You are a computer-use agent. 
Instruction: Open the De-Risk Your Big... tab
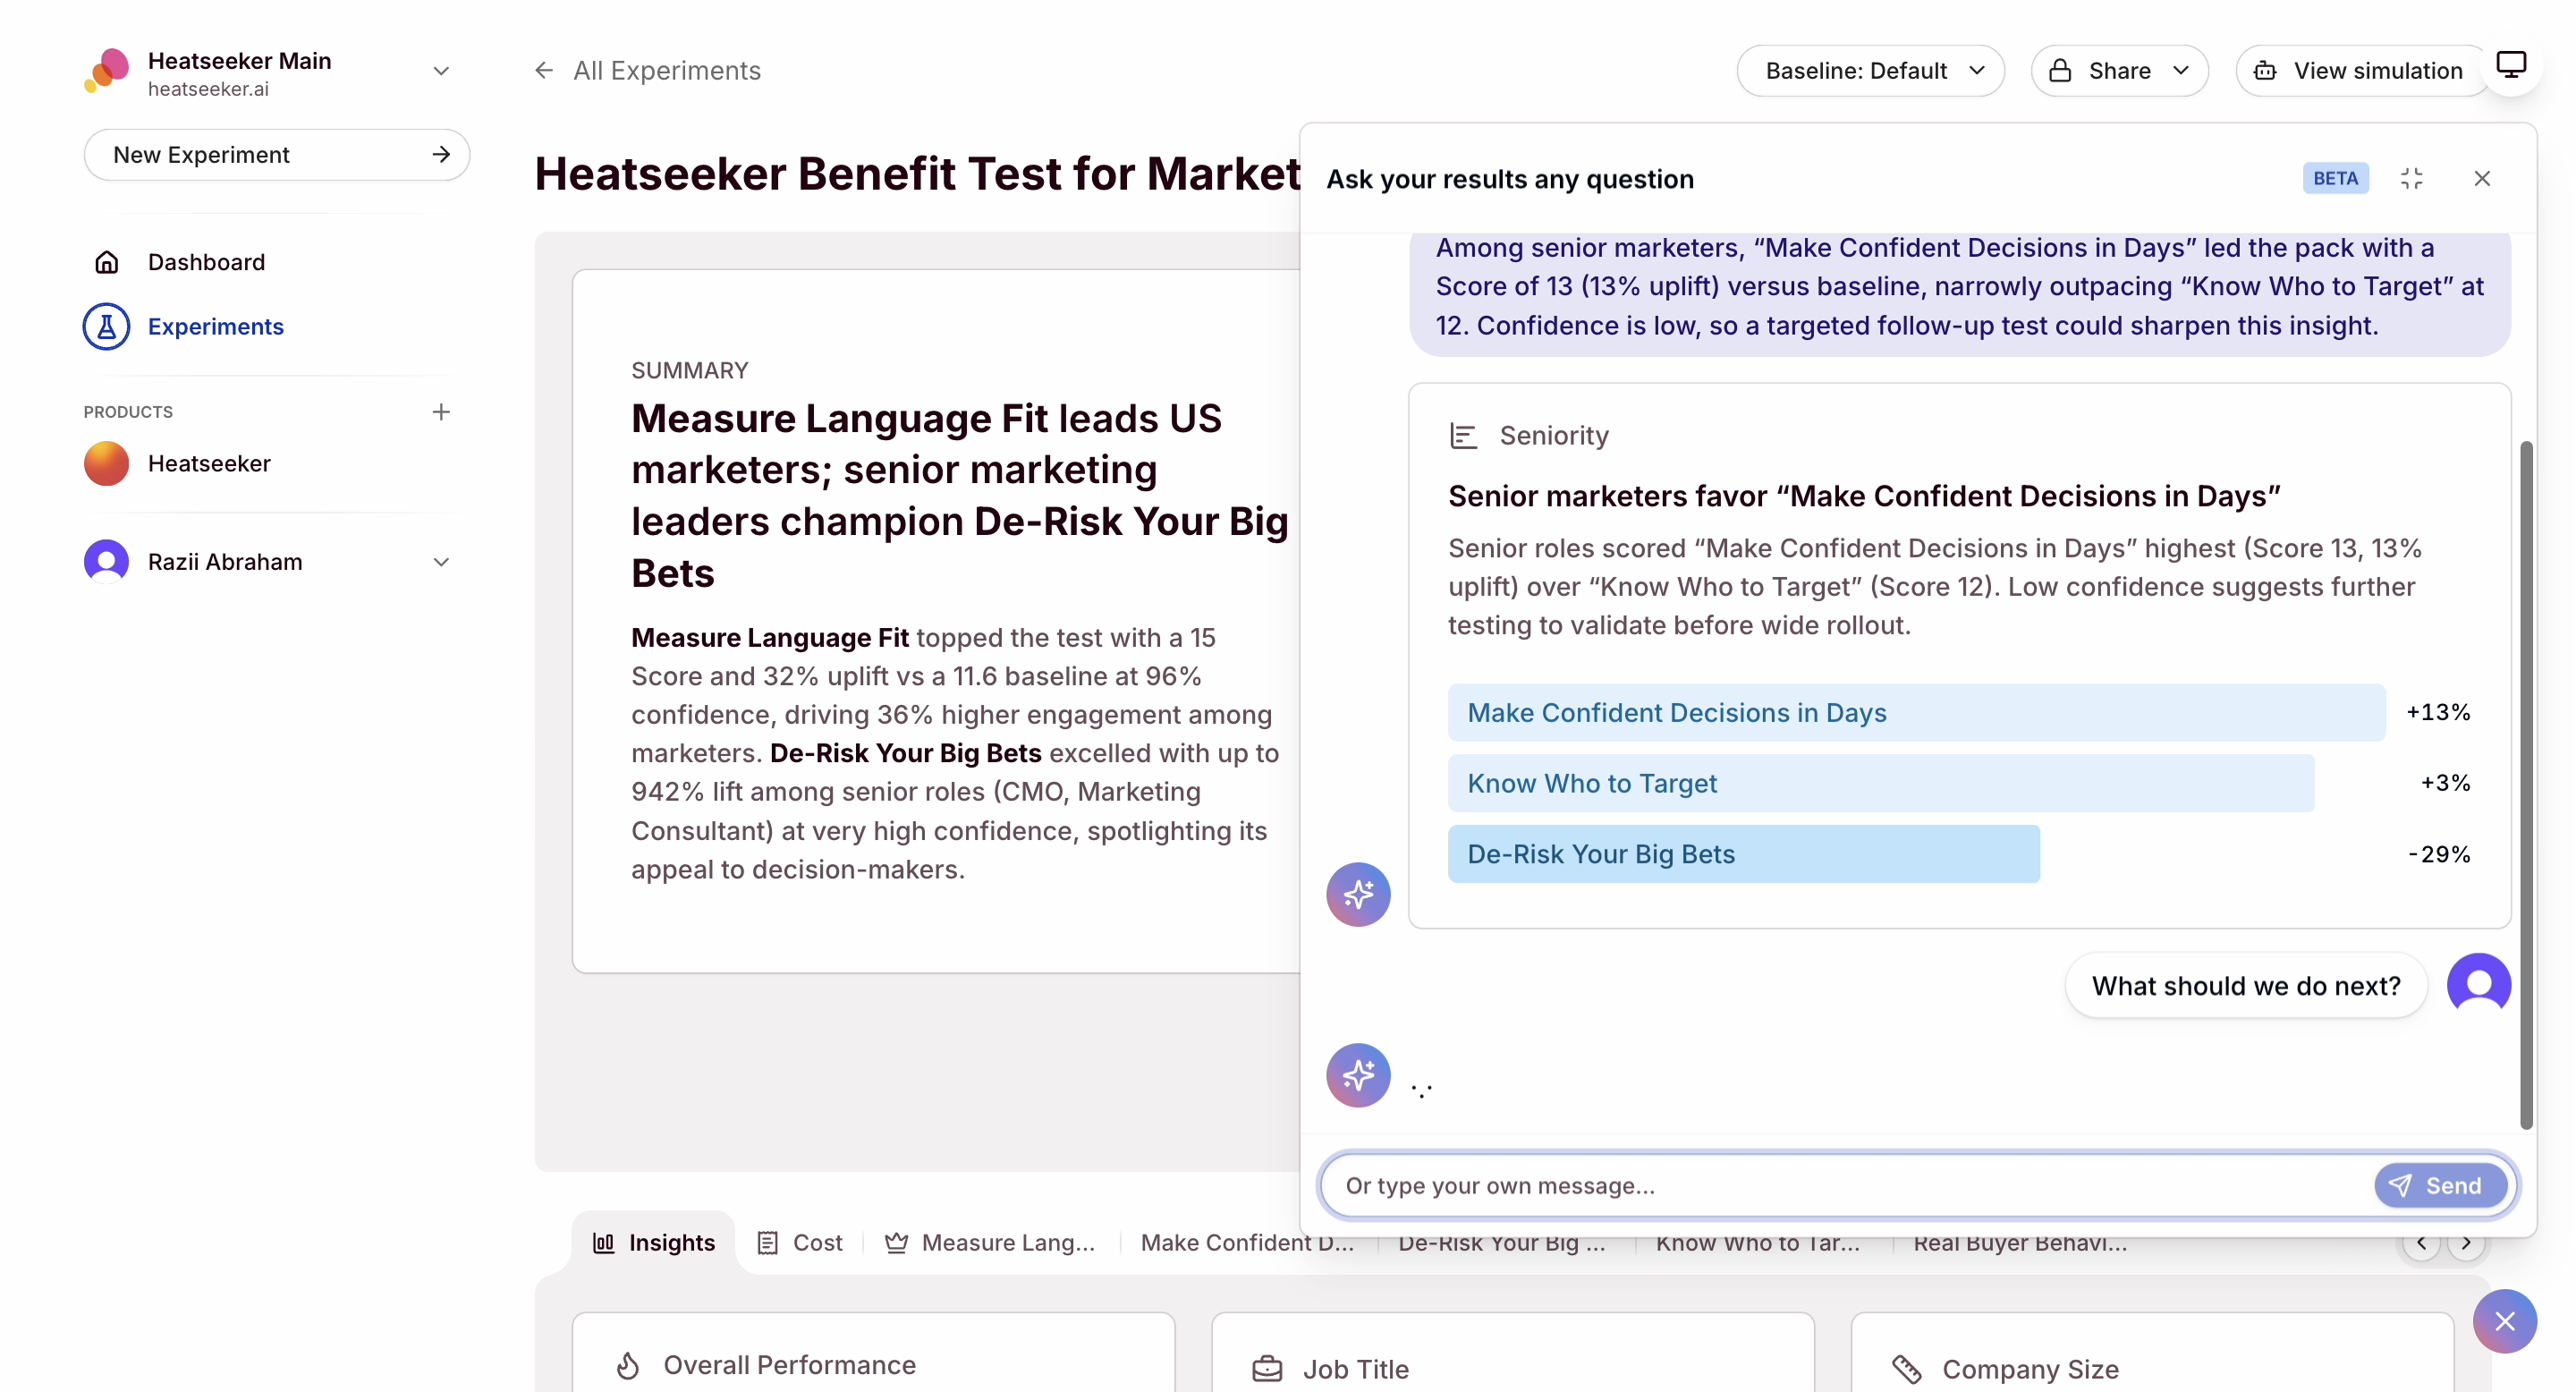pos(1501,1244)
